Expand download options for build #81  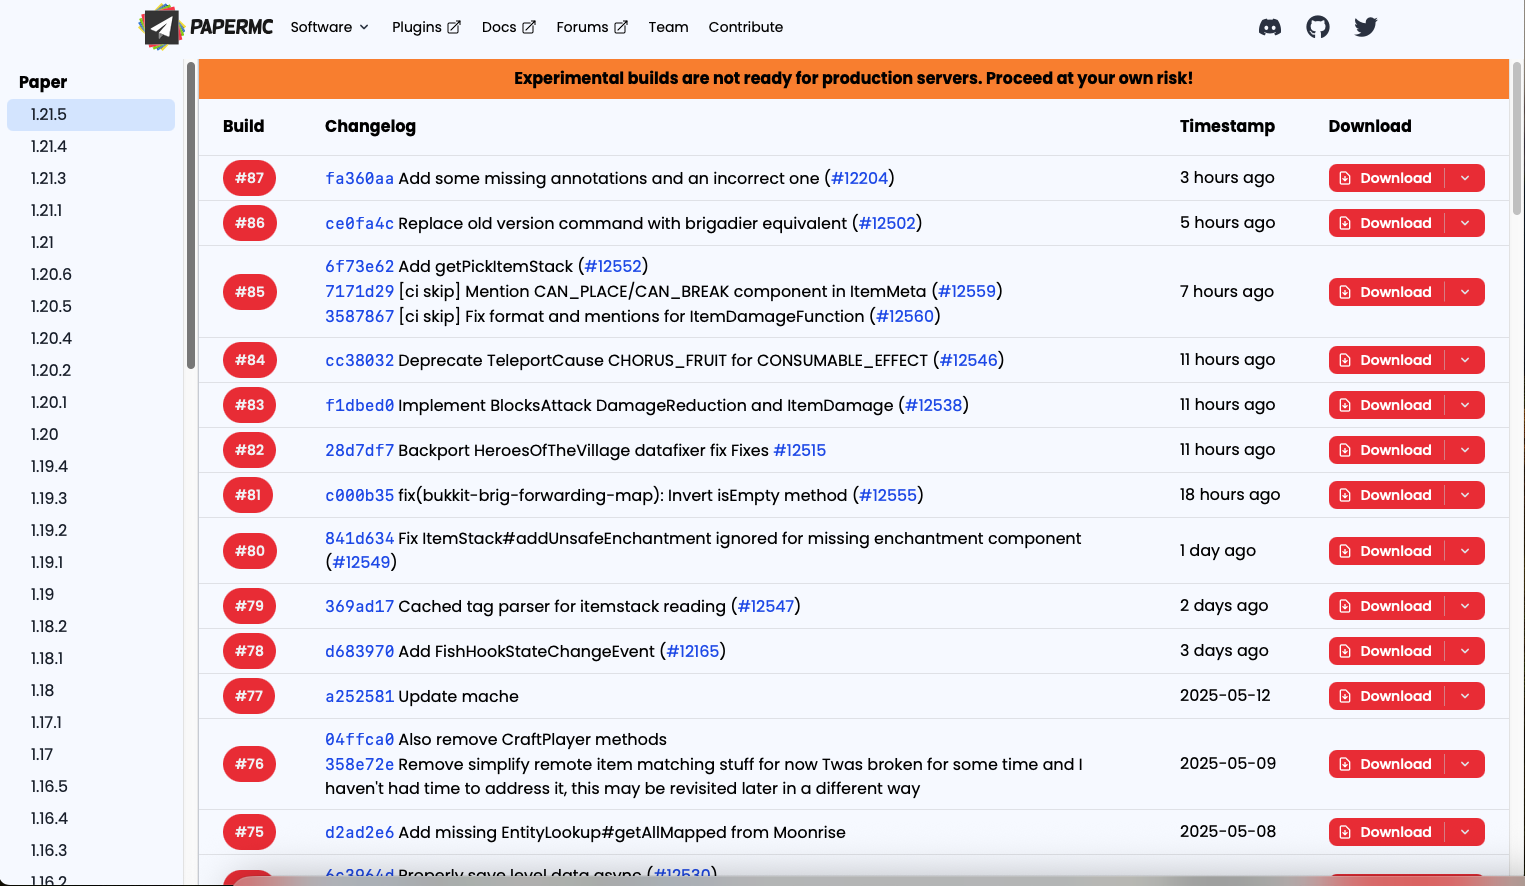1465,495
